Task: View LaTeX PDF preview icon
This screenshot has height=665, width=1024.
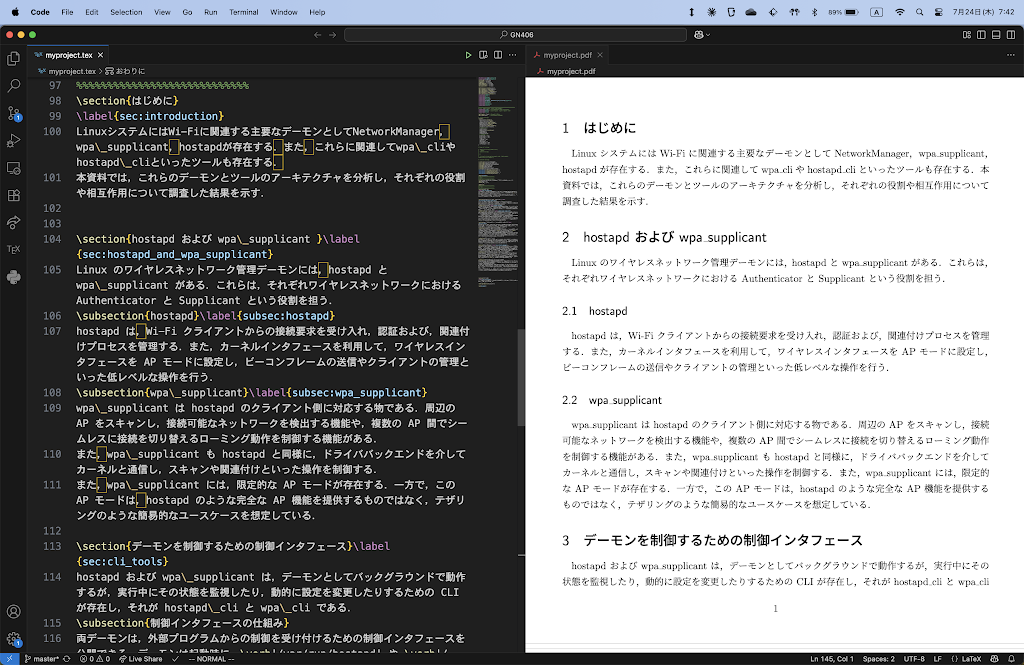Action: coord(483,56)
